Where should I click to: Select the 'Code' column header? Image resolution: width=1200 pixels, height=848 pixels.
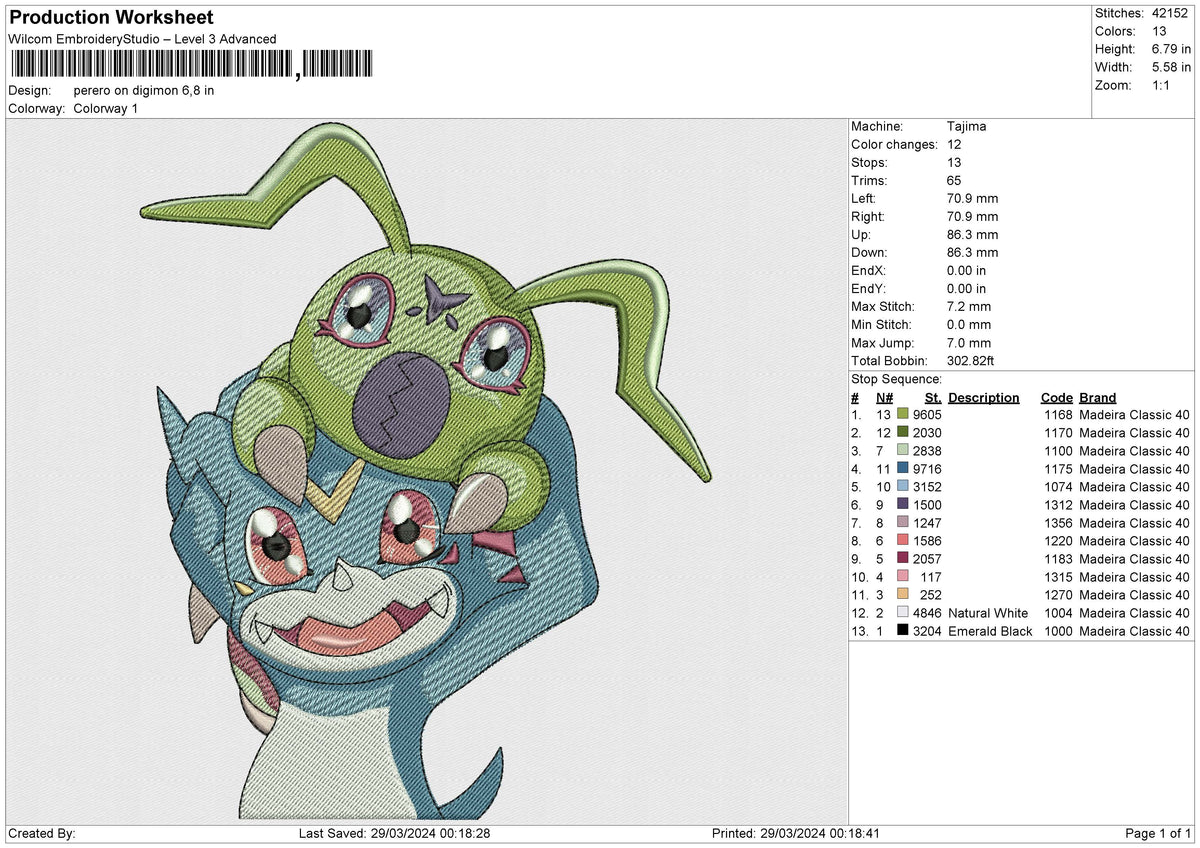click(1056, 397)
